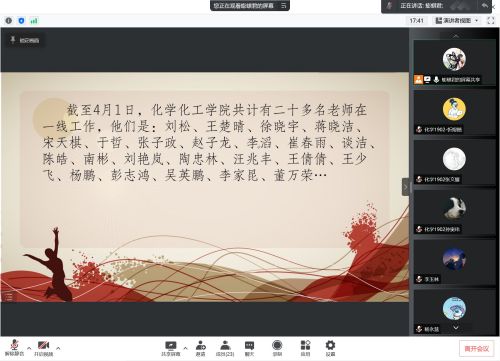Open audio options arrow beside microphone
The width and height of the screenshot is (500, 361).
point(29,348)
